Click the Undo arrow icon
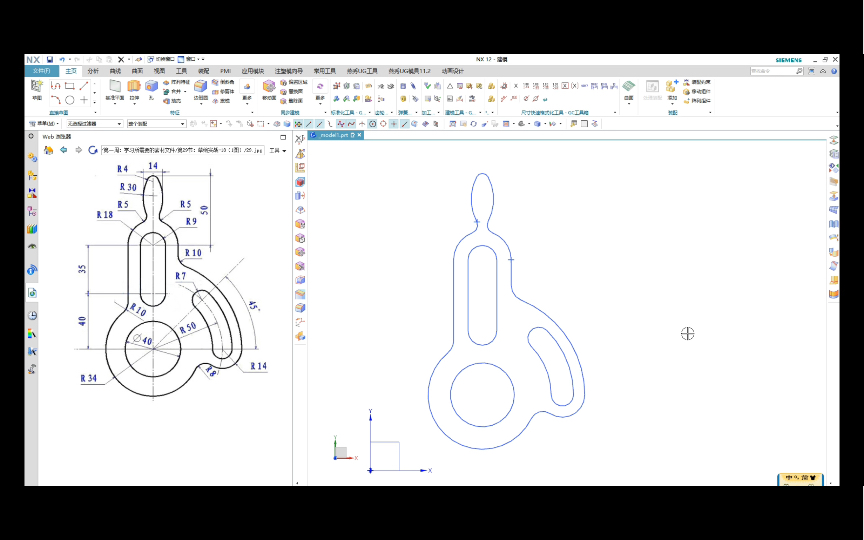This screenshot has height=540, width=864. 62,59
